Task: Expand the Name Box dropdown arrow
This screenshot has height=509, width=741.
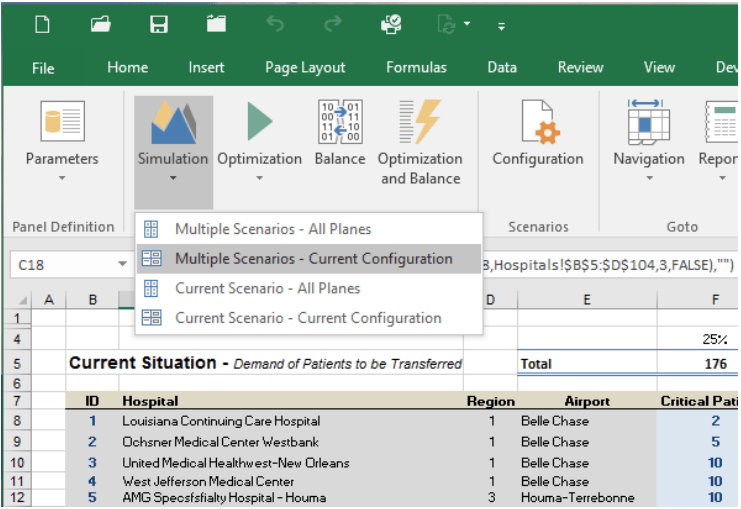Action: pyautogui.click(x=122, y=265)
